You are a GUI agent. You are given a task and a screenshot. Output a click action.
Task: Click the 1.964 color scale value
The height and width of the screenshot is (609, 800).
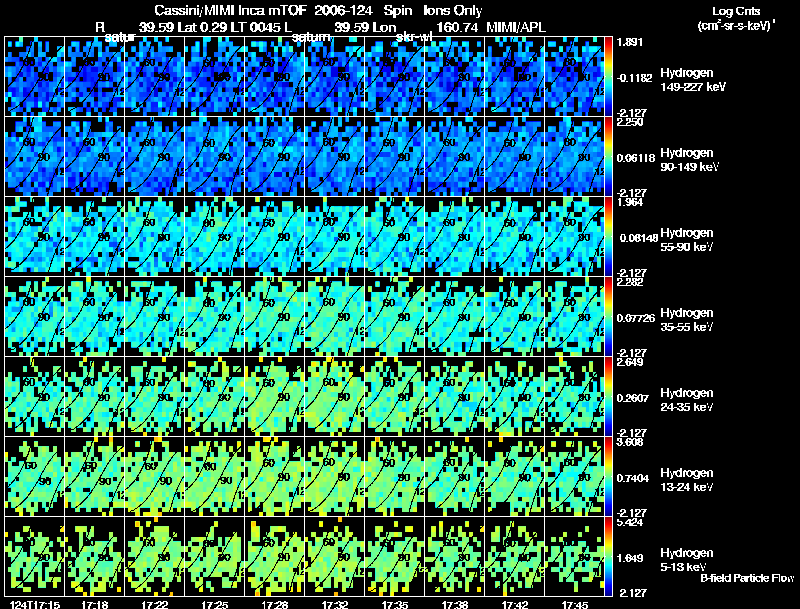pos(630,202)
